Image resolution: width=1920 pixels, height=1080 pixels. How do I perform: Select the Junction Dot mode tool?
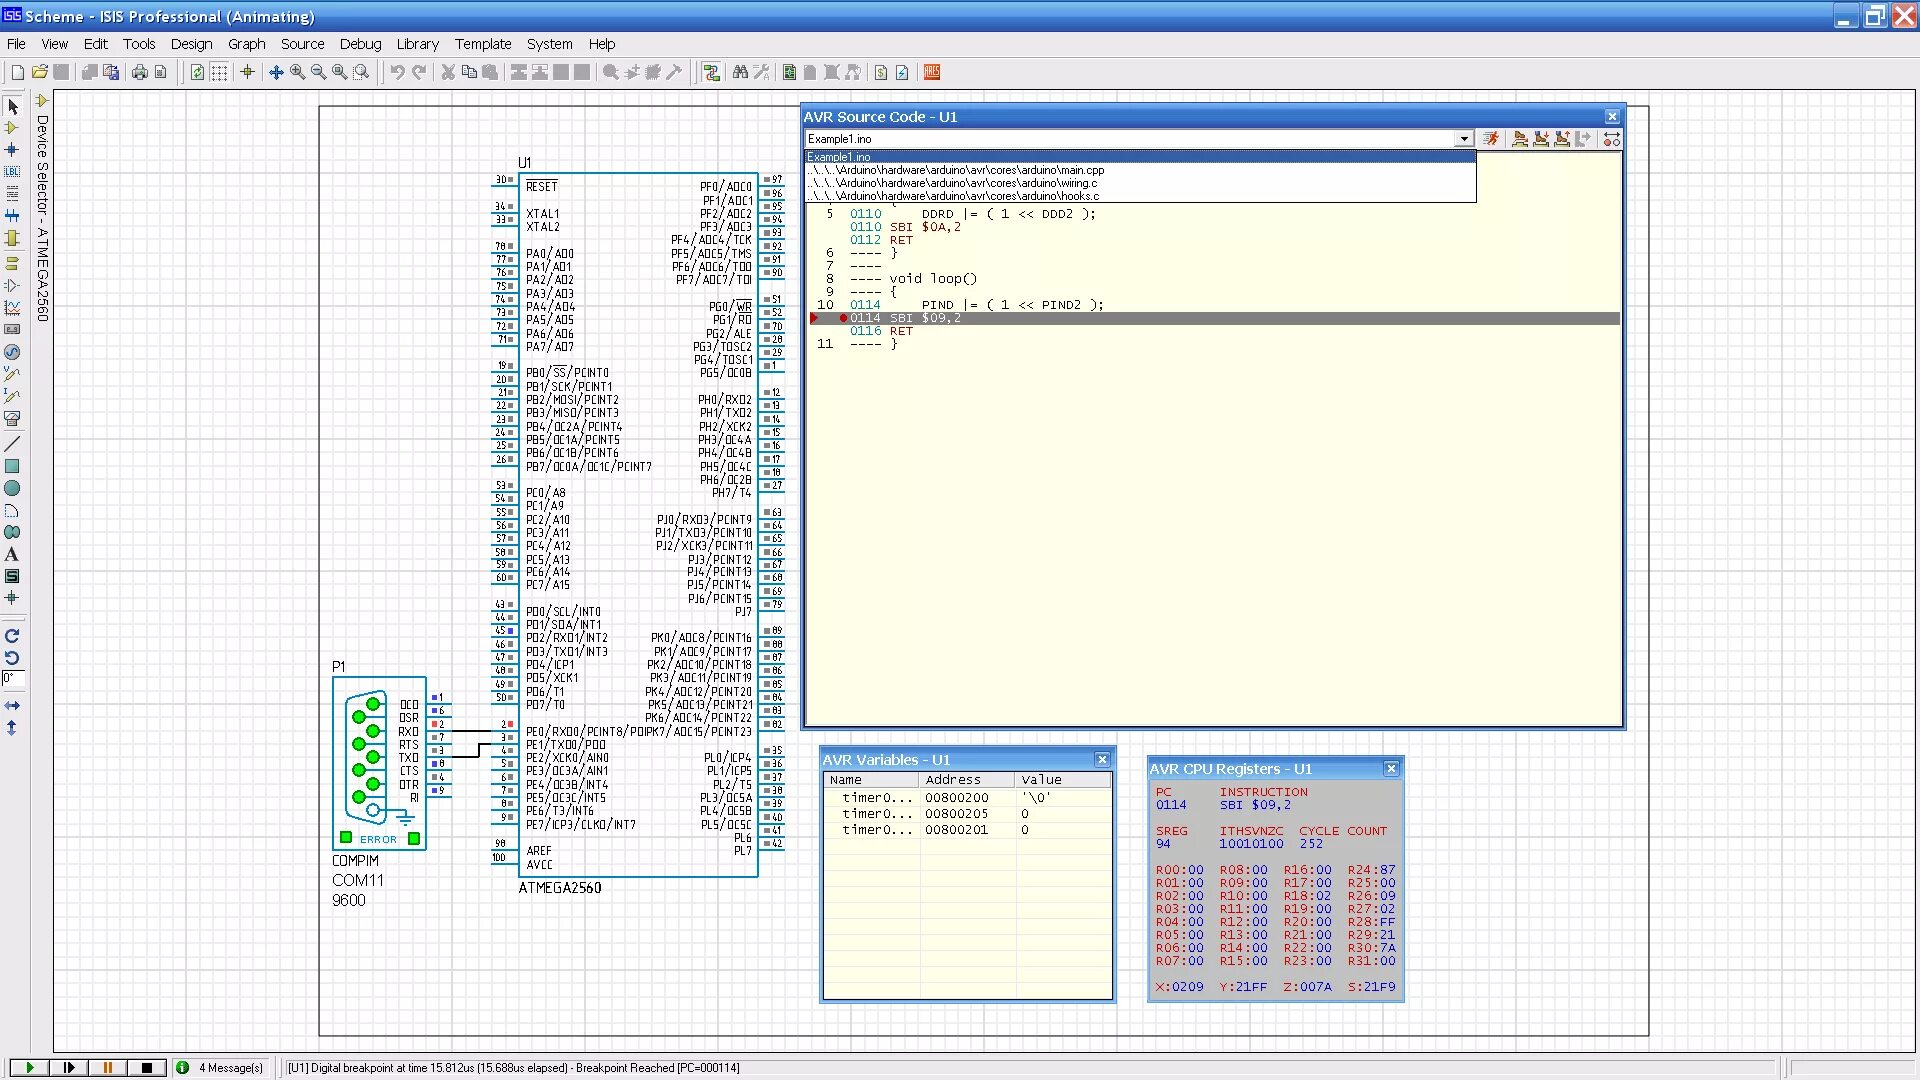(x=12, y=150)
